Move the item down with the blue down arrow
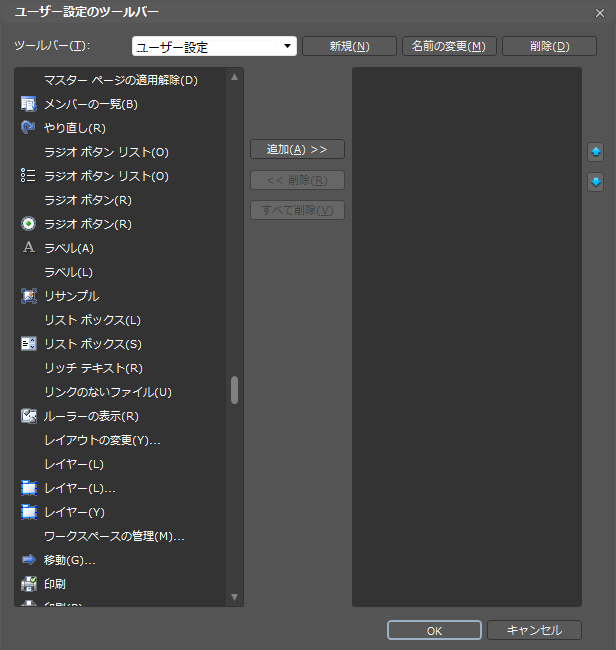This screenshot has width=616, height=650. pyautogui.click(x=596, y=182)
